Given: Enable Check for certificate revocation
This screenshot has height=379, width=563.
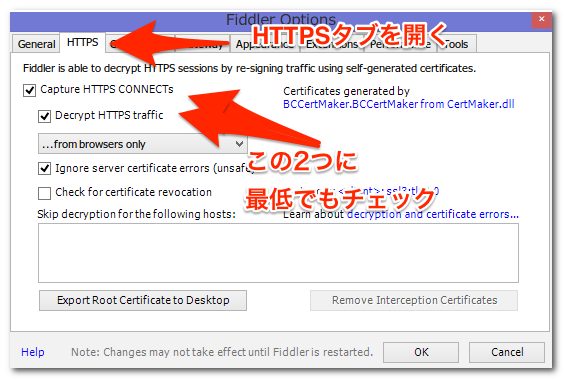Looking at the screenshot, I should 45,193.
